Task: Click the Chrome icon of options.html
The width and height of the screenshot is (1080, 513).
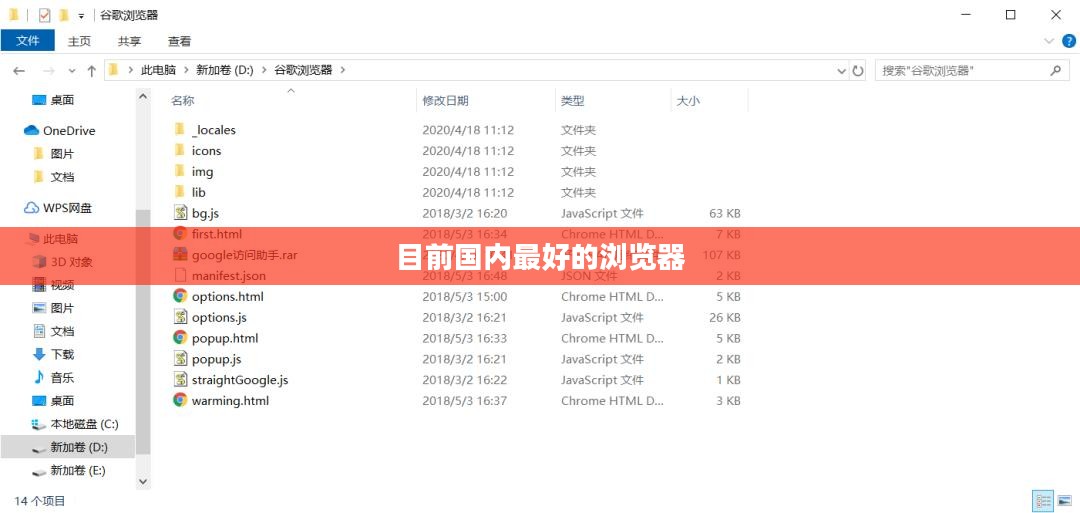Action: [180, 296]
